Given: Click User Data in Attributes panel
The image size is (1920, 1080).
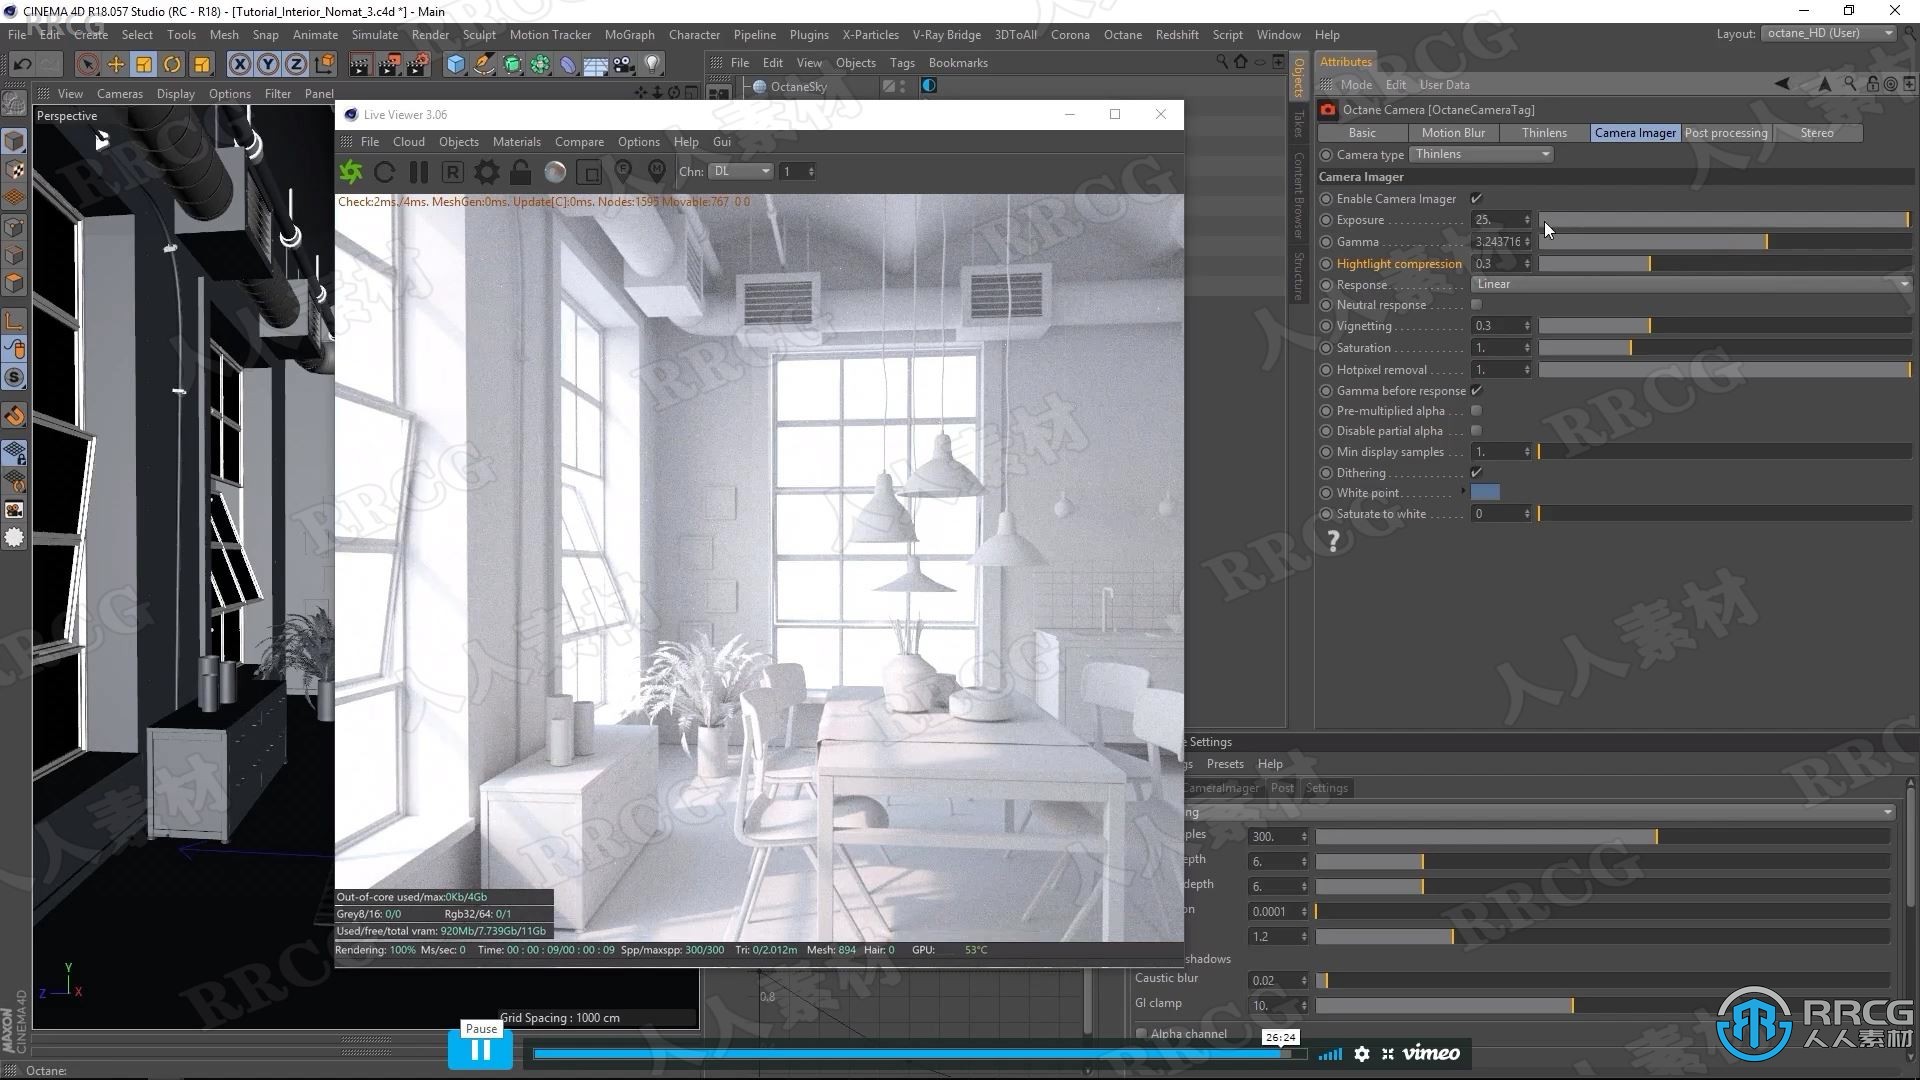Looking at the screenshot, I should click(x=1444, y=85).
